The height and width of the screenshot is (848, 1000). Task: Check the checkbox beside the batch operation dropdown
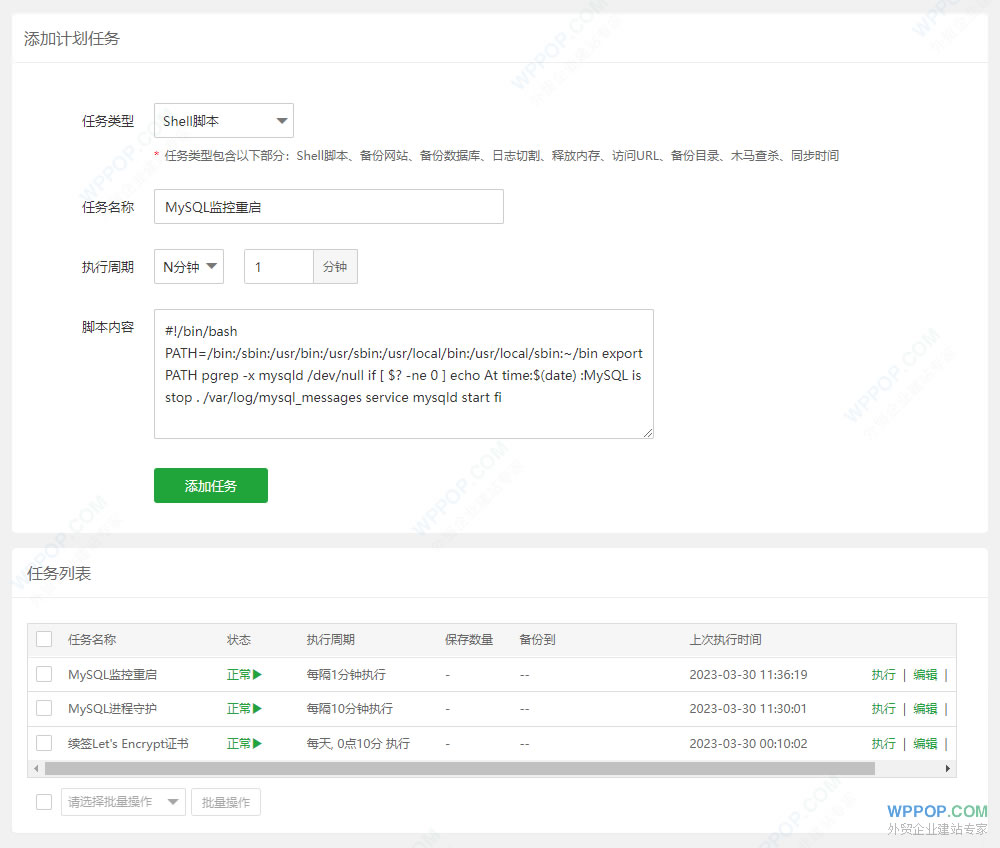coord(43,802)
